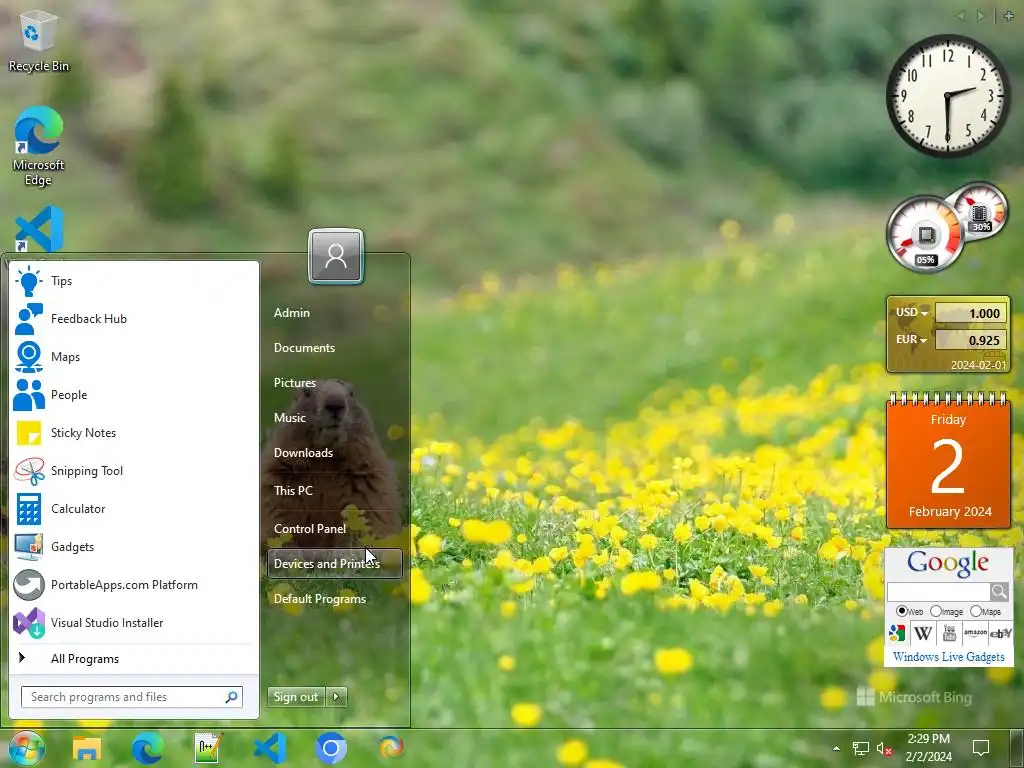Open the notification center icon
The height and width of the screenshot is (768, 1024).
click(x=981, y=748)
